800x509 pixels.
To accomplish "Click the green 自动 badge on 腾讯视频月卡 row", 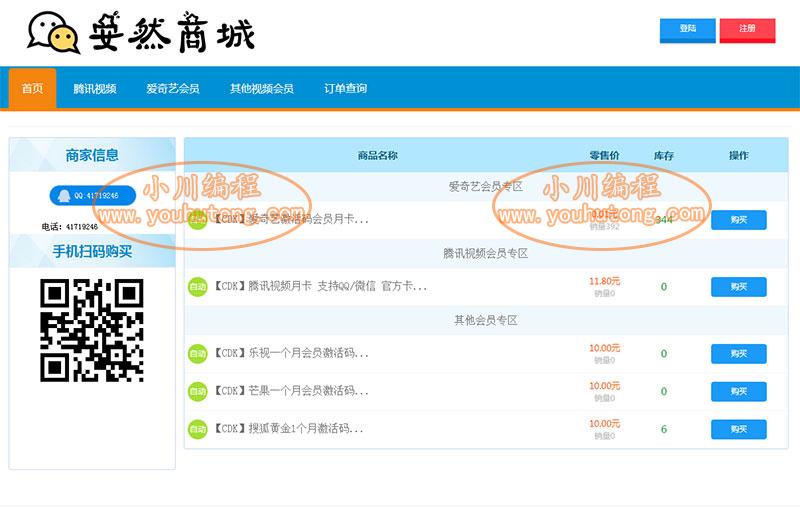I will tap(197, 287).
